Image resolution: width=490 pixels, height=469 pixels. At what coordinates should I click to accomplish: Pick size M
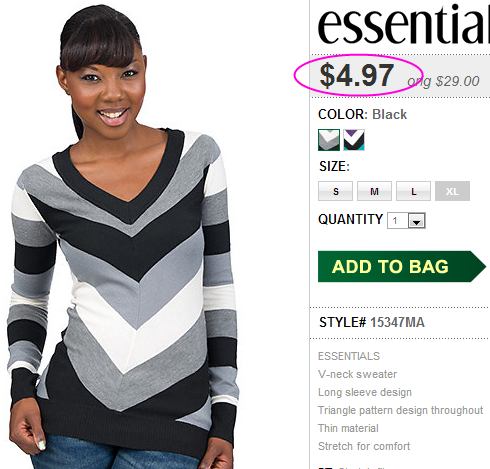coord(374,191)
